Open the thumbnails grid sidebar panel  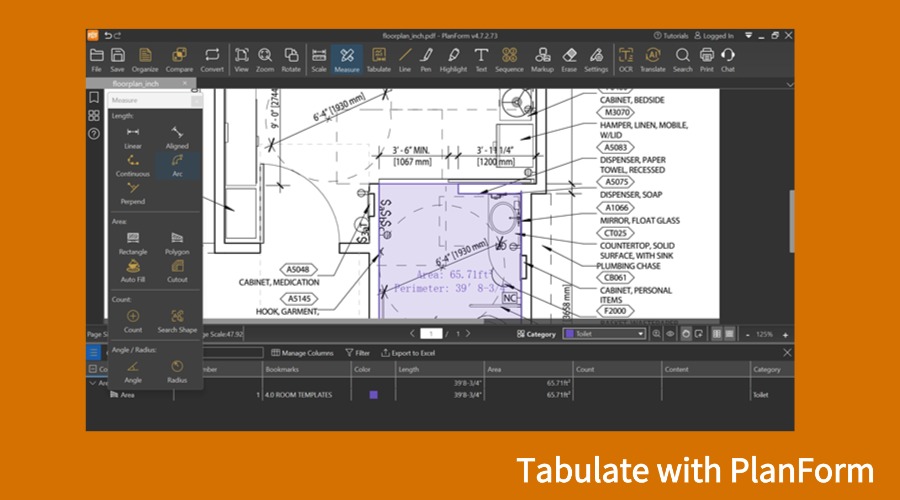coord(94,115)
